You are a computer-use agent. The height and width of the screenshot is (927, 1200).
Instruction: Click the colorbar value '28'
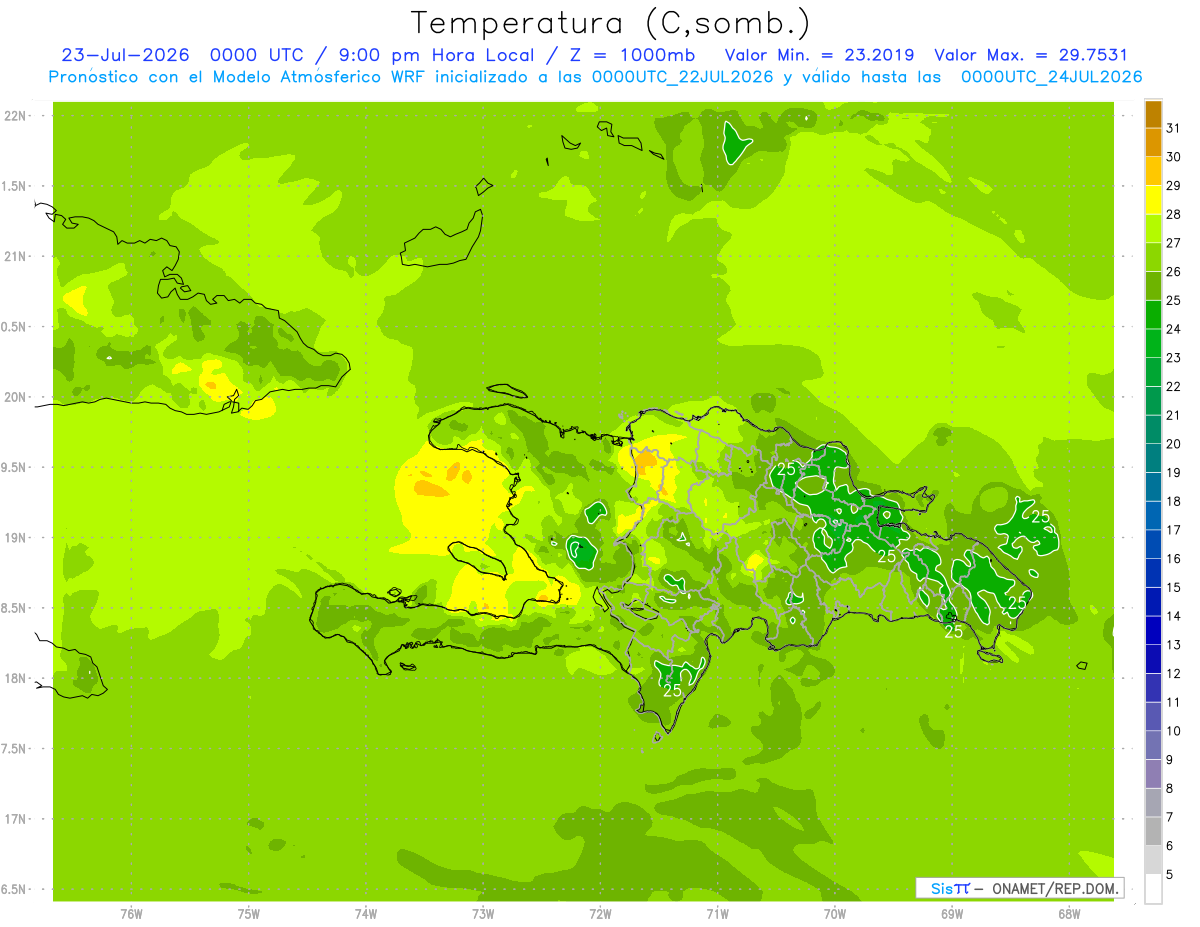pyautogui.click(x=1173, y=214)
